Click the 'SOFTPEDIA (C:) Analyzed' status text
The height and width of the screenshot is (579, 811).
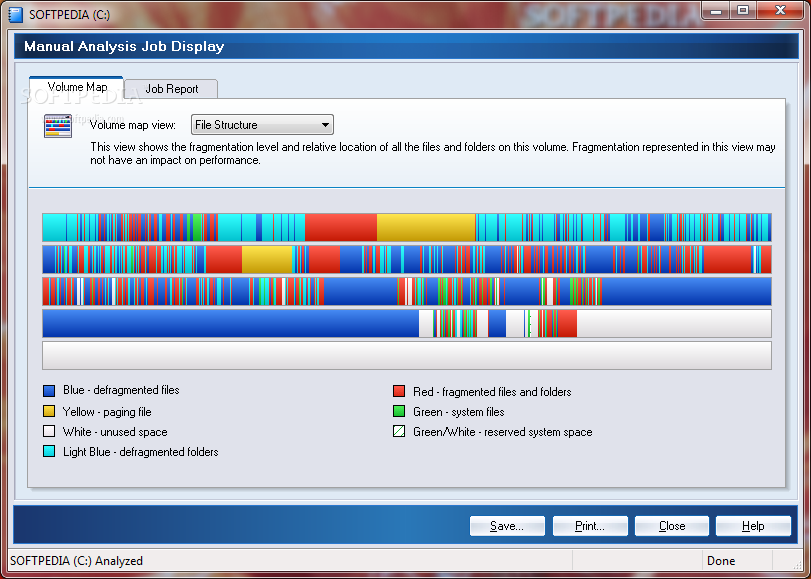point(76,561)
